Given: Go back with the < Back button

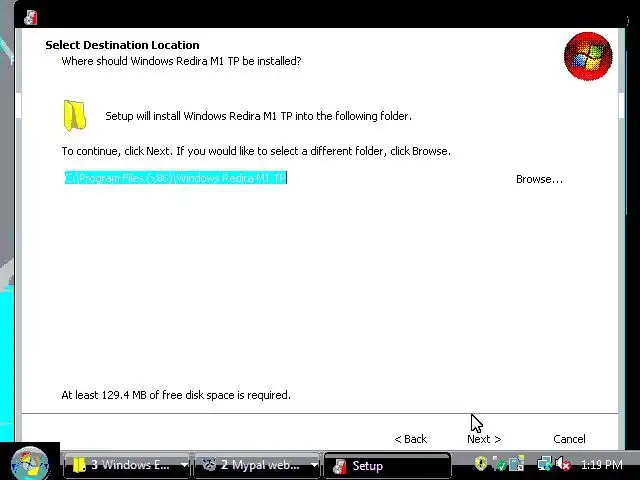Looking at the screenshot, I should click(x=411, y=439).
